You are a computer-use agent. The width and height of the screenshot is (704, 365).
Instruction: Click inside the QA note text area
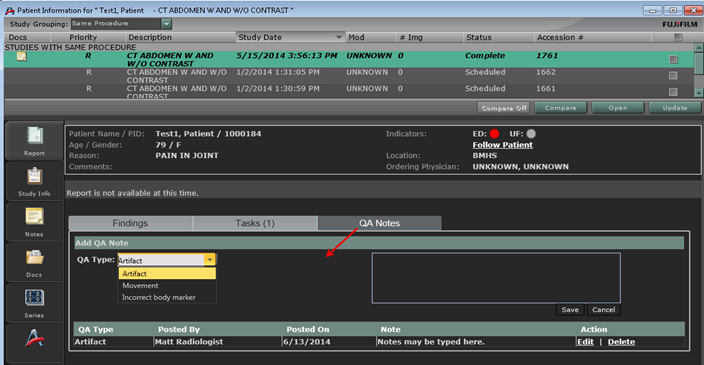496,278
